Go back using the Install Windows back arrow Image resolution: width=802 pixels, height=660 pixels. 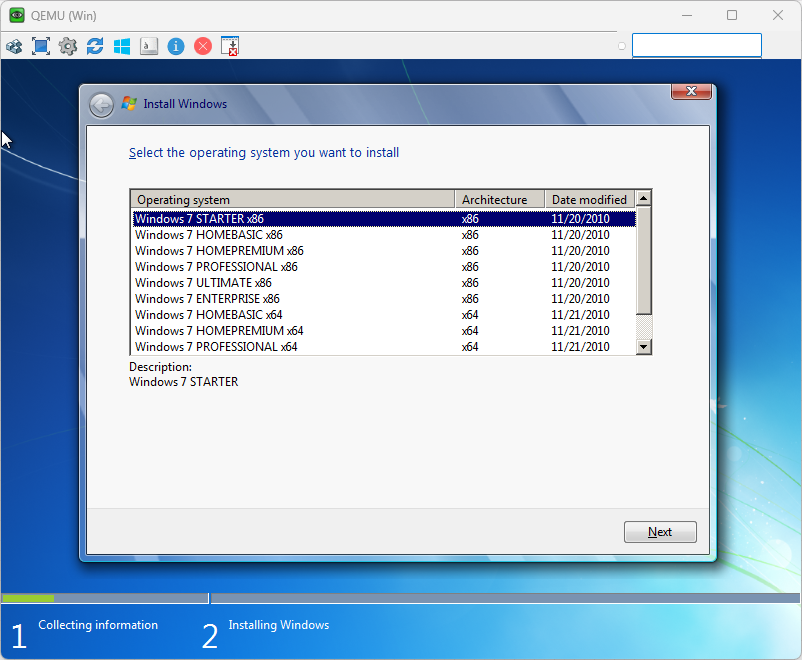point(101,105)
